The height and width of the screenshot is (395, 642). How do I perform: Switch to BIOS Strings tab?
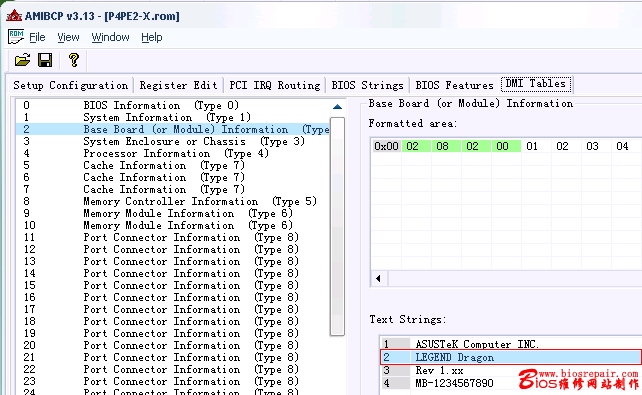click(x=368, y=85)
